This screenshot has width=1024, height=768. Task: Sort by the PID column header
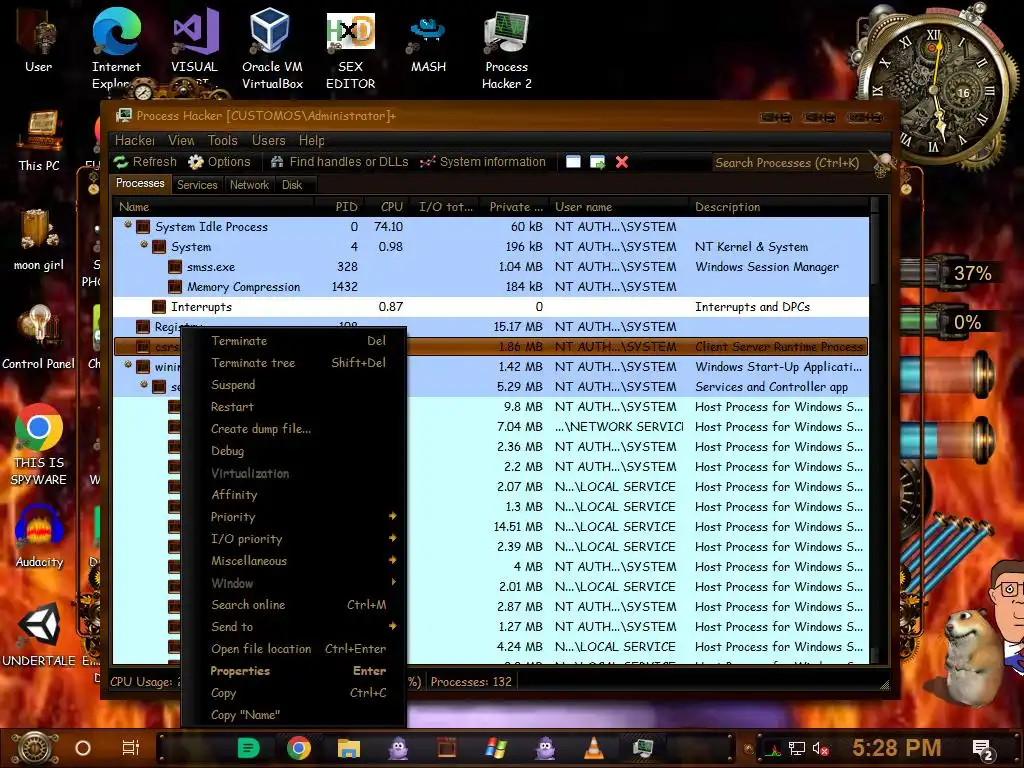(x=340, y=207)
